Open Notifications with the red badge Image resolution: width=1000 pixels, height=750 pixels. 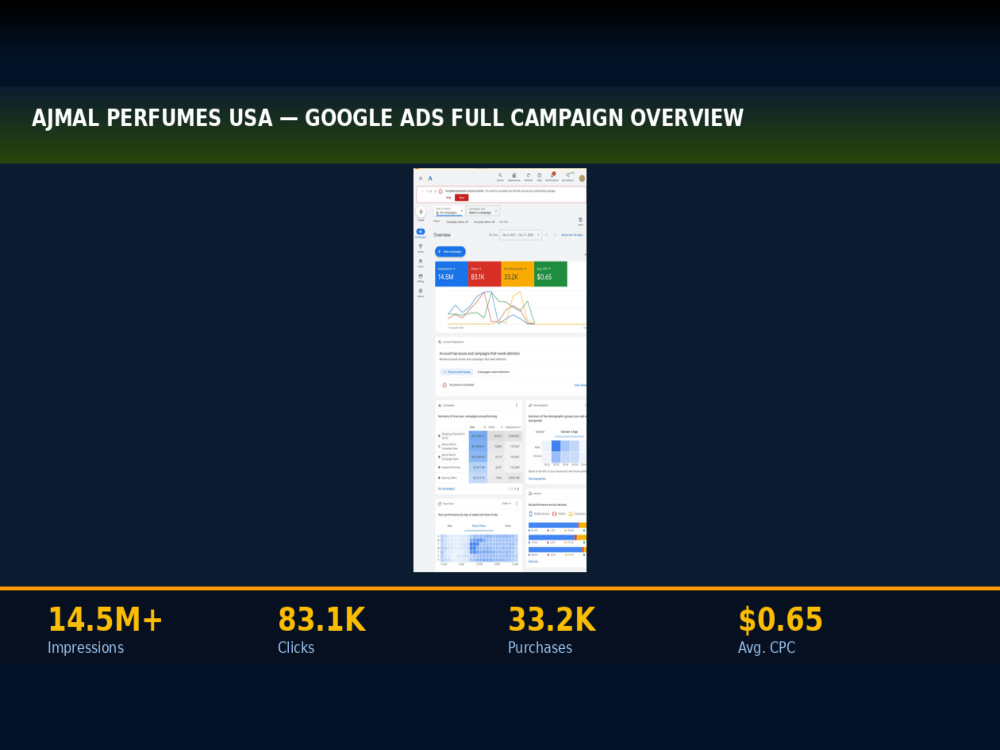[552, 177]
